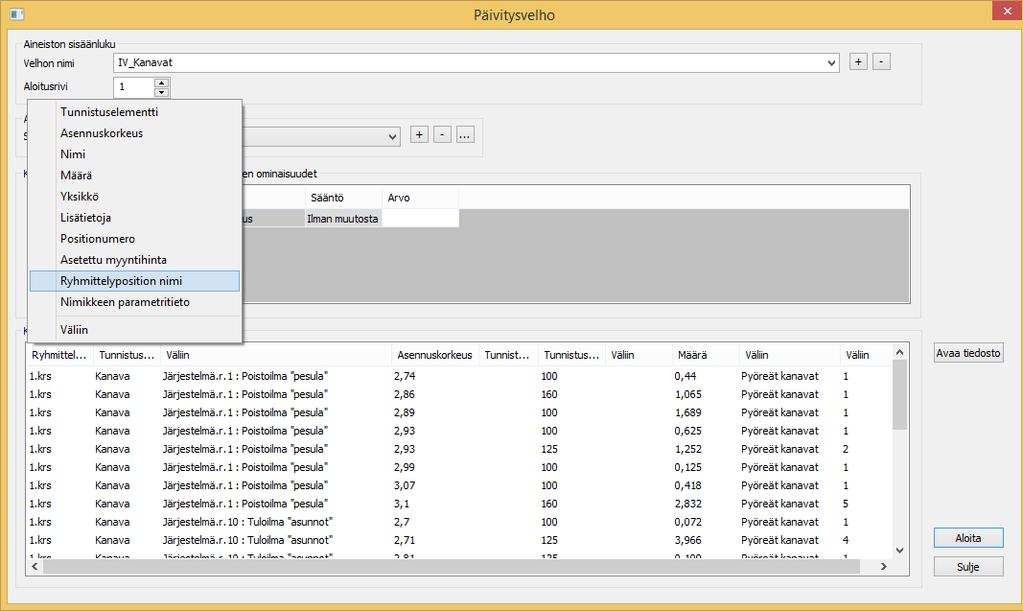Screen dimensions: 1023x611
Task: Click the vertical scrollbar thumb of the table
Action: (x=900, y=395)
